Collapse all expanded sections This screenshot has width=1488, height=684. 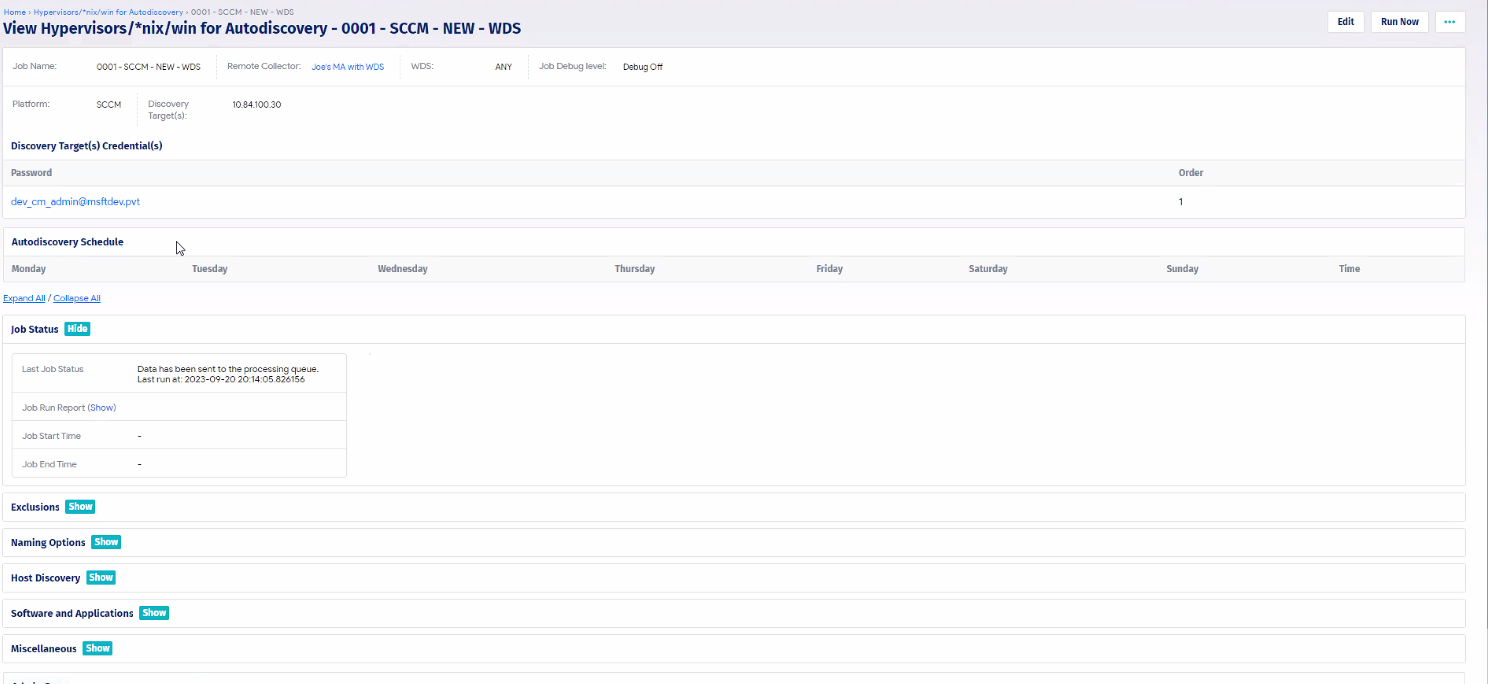[76, 297]
